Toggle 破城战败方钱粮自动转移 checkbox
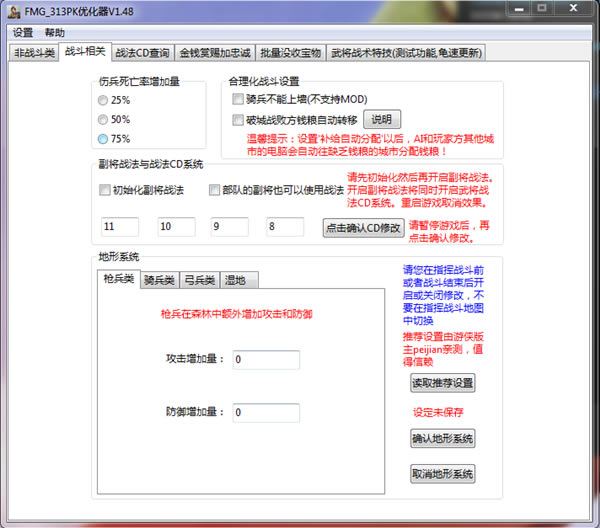 tap(238, 119)
